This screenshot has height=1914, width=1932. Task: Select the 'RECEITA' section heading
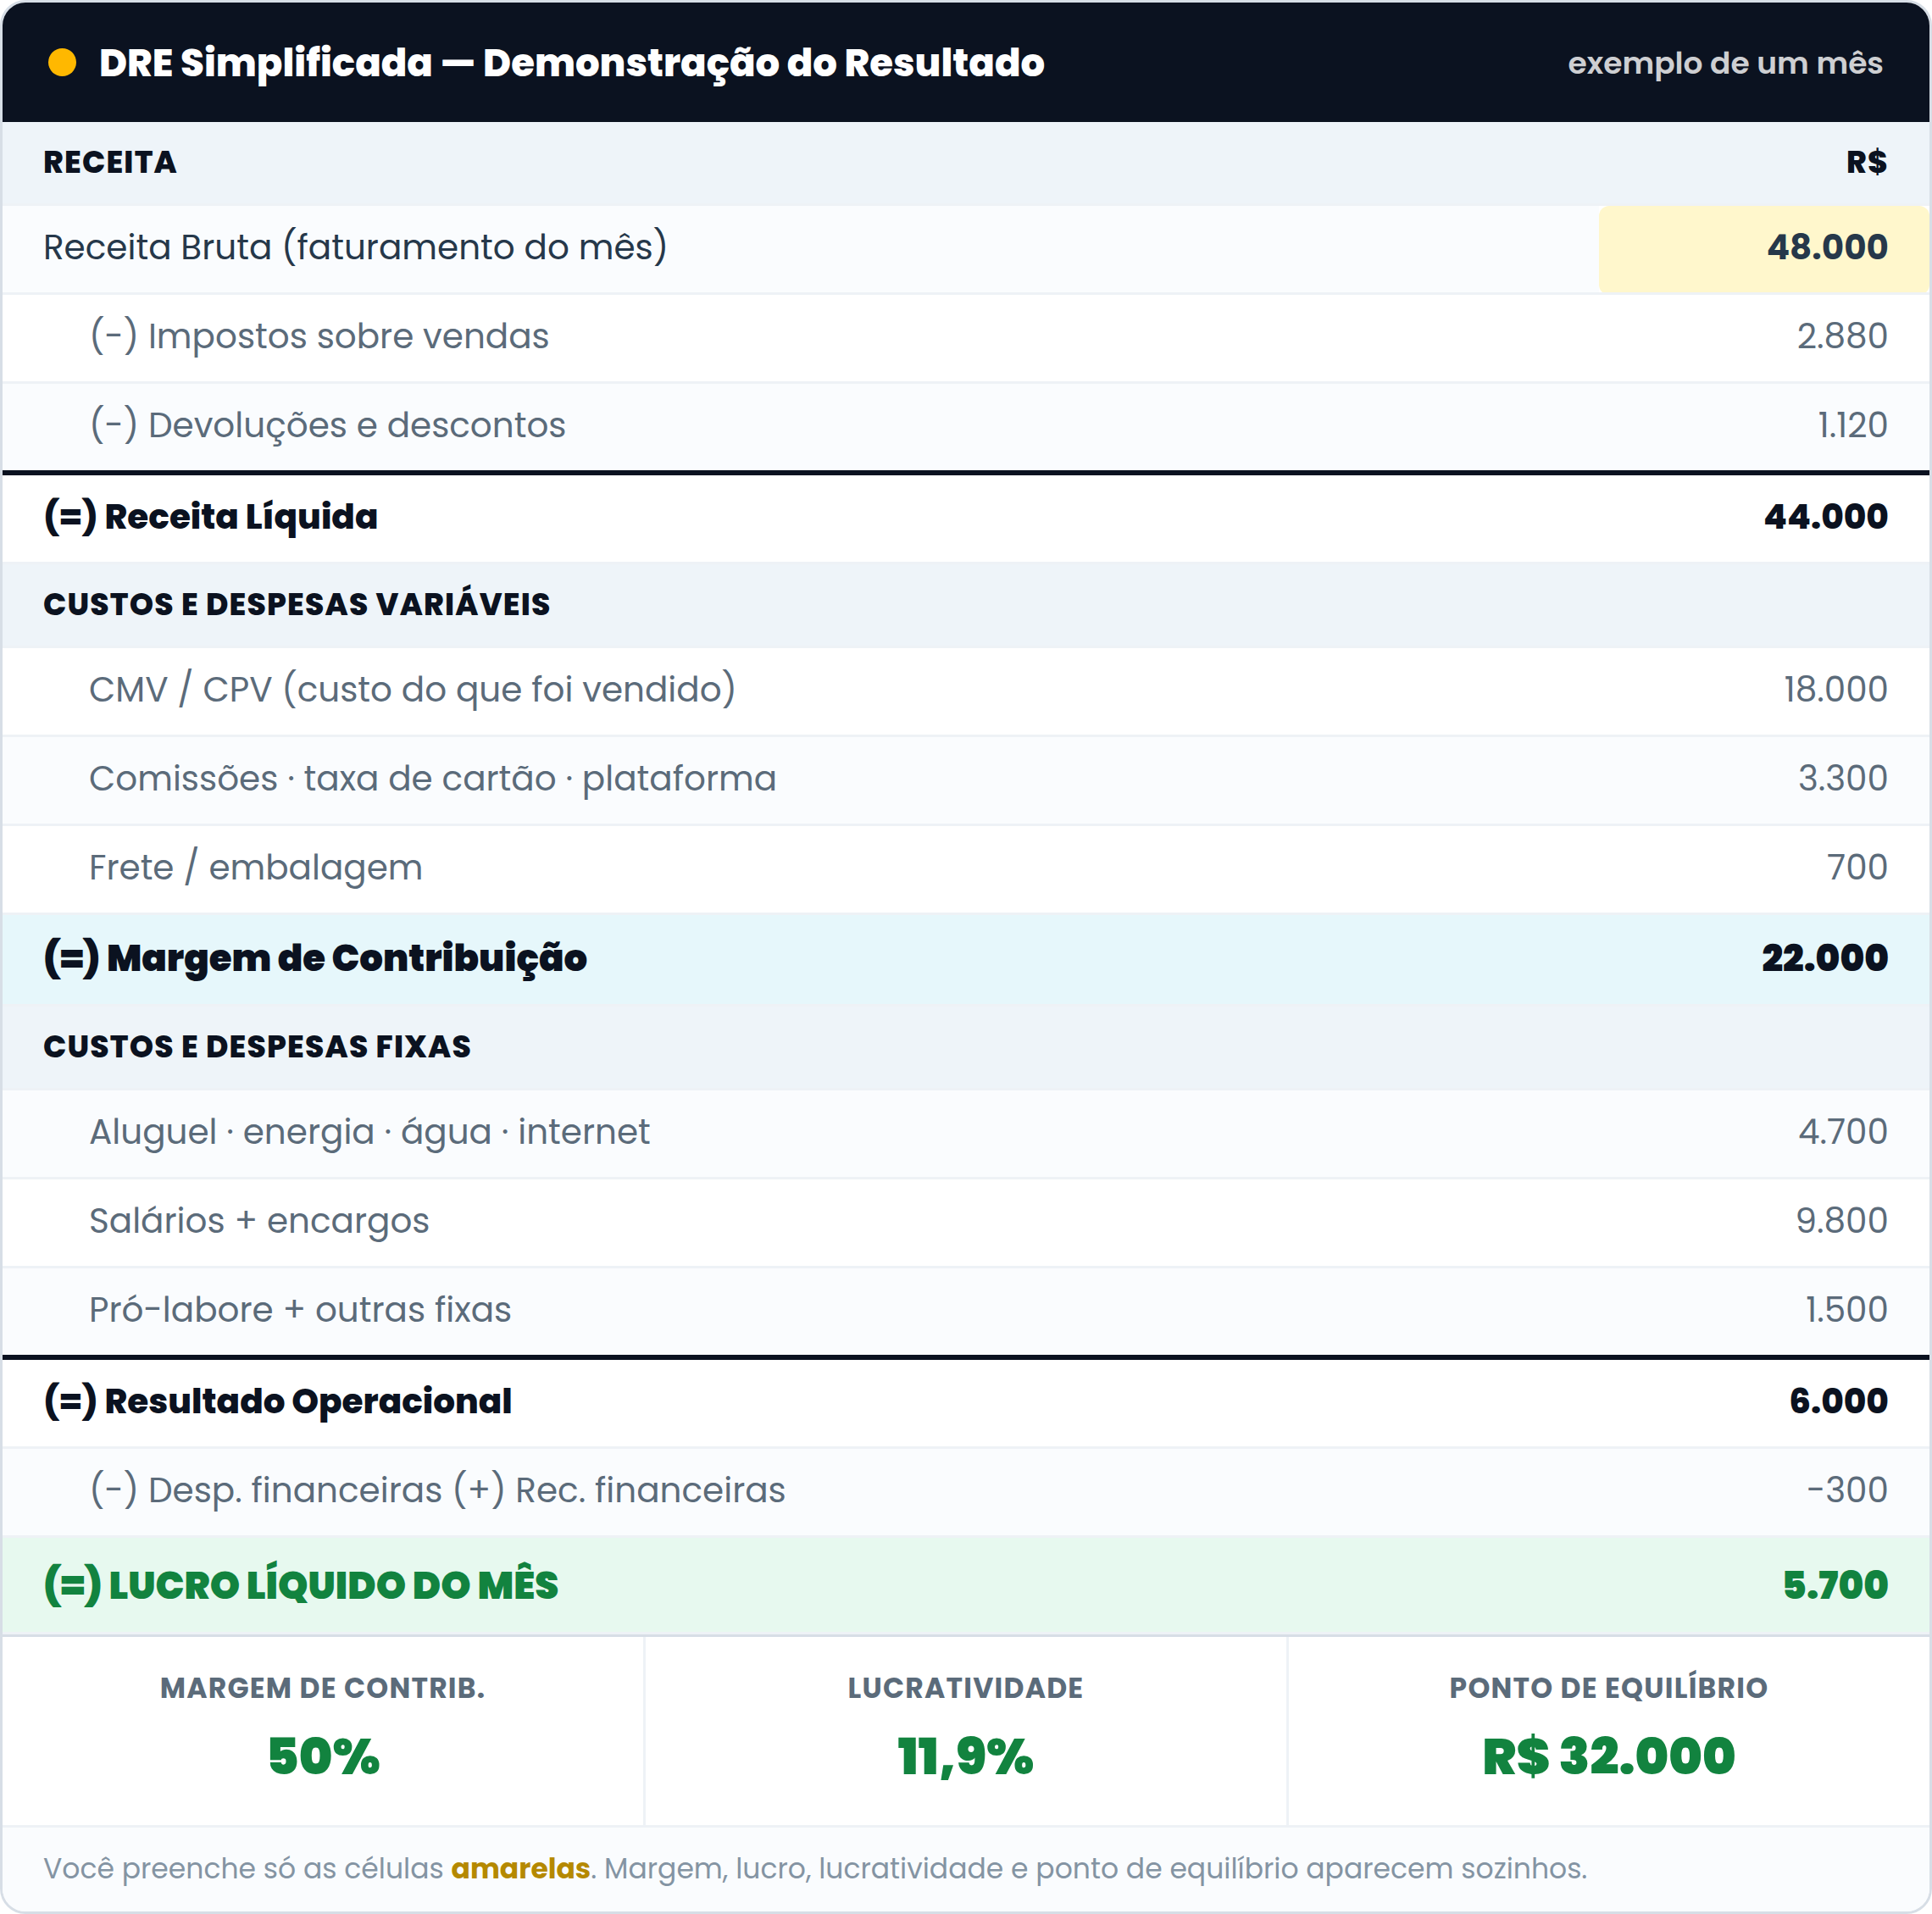pyautogui.click(x=110, y=162)
